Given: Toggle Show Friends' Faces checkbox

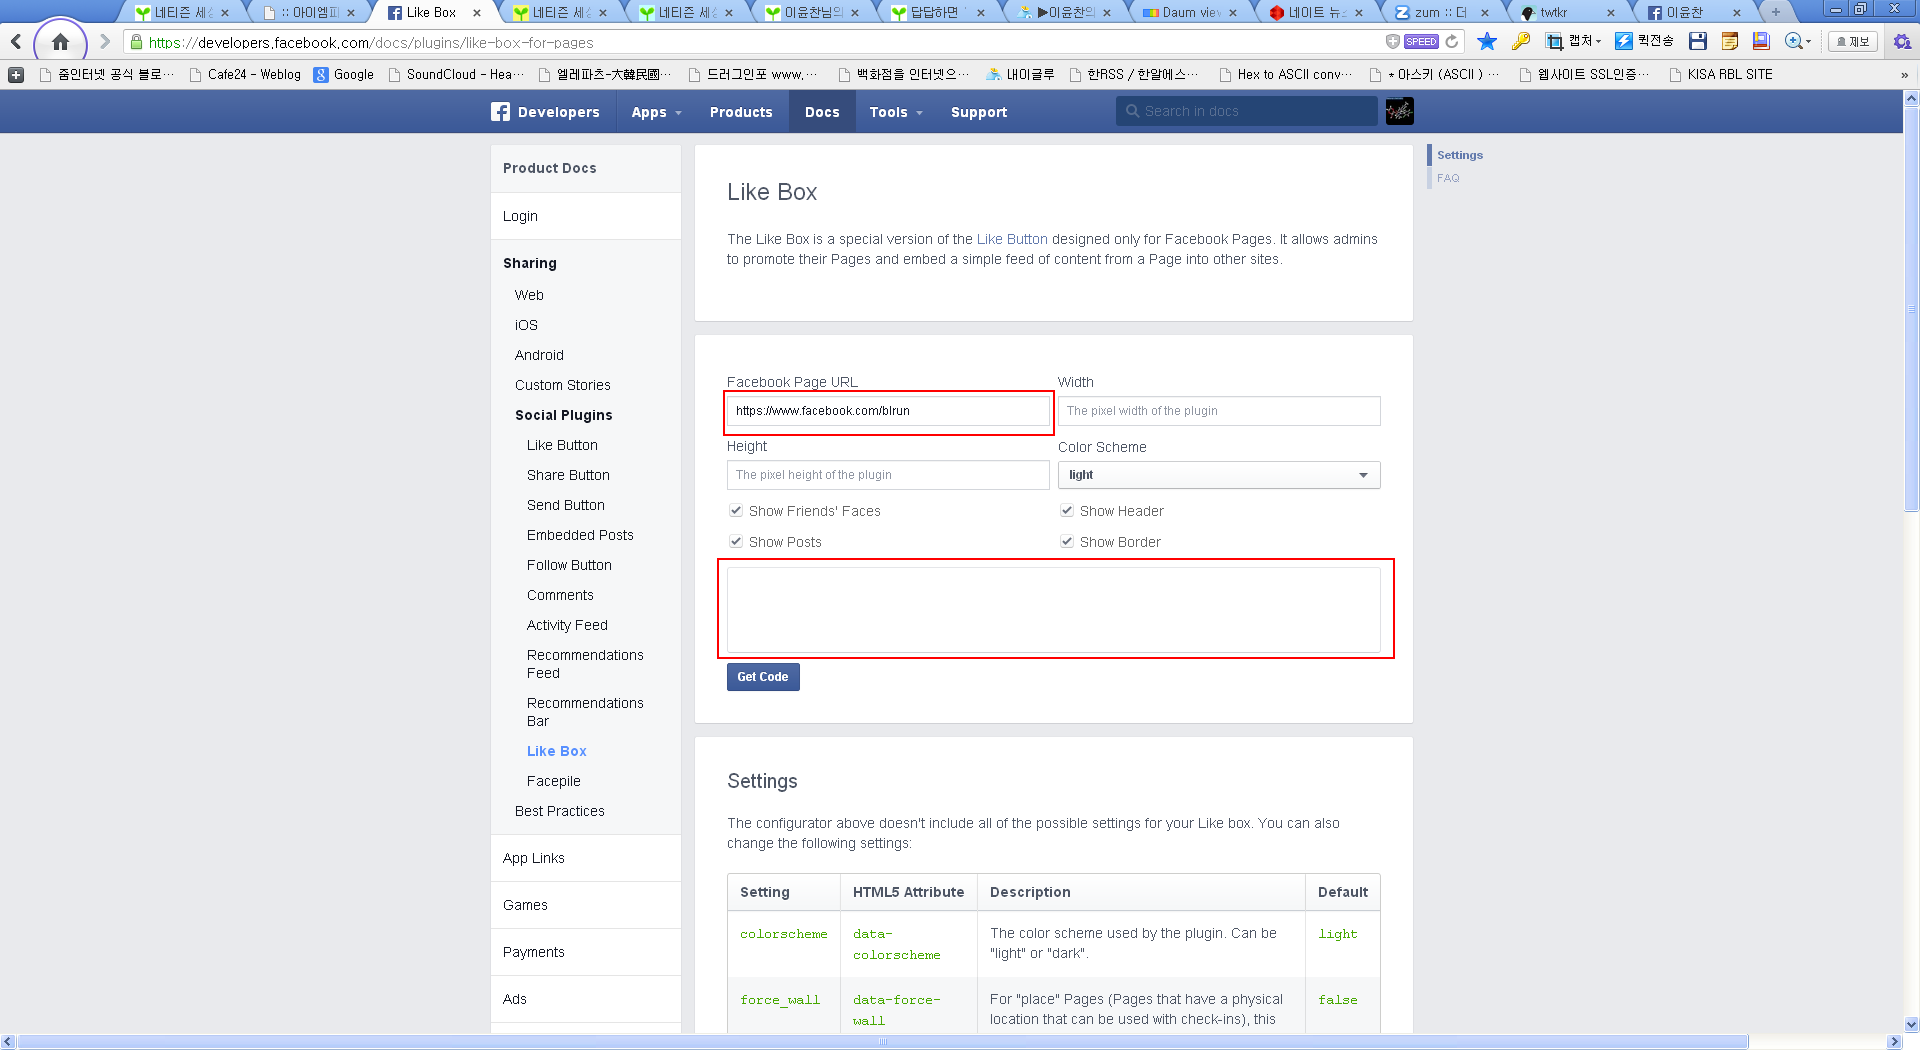Looking at the screenshot, I should (736, 511).
